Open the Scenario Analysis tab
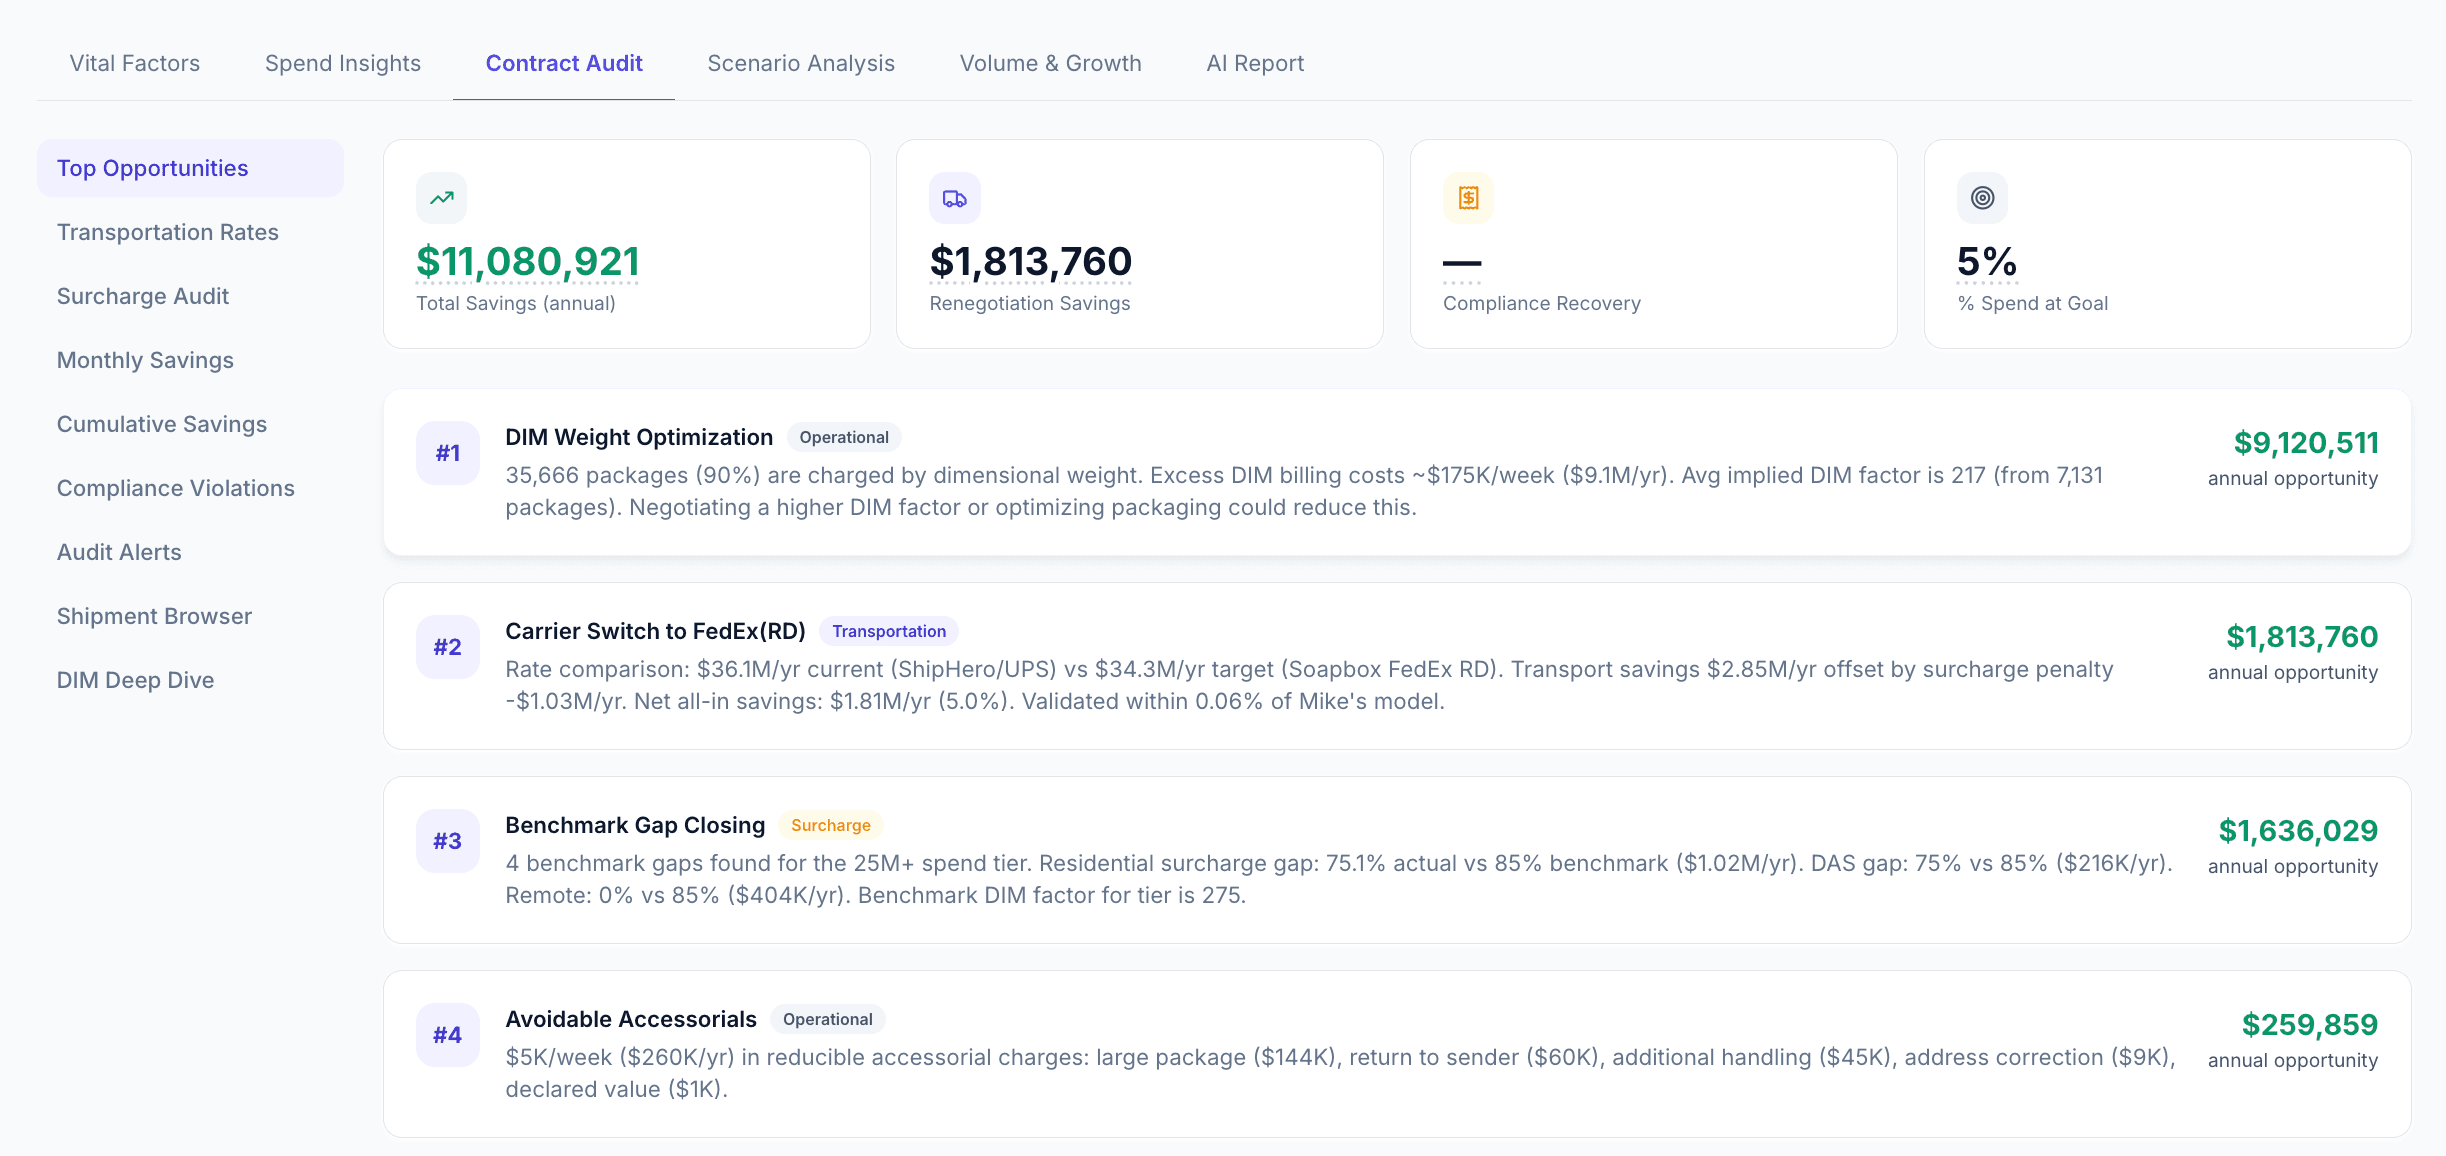This screenshot has height=1156, width=2446. pos(800,63)
